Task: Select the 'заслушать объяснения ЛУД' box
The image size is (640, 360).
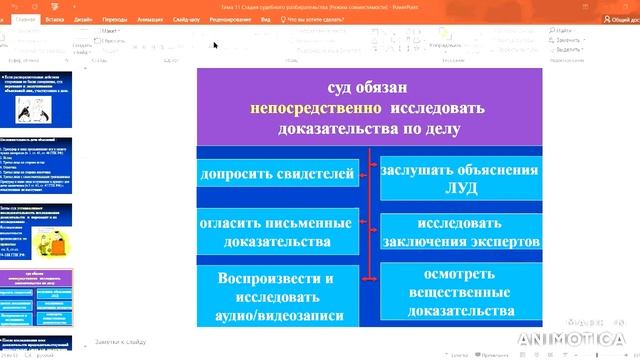Action: 461,178
